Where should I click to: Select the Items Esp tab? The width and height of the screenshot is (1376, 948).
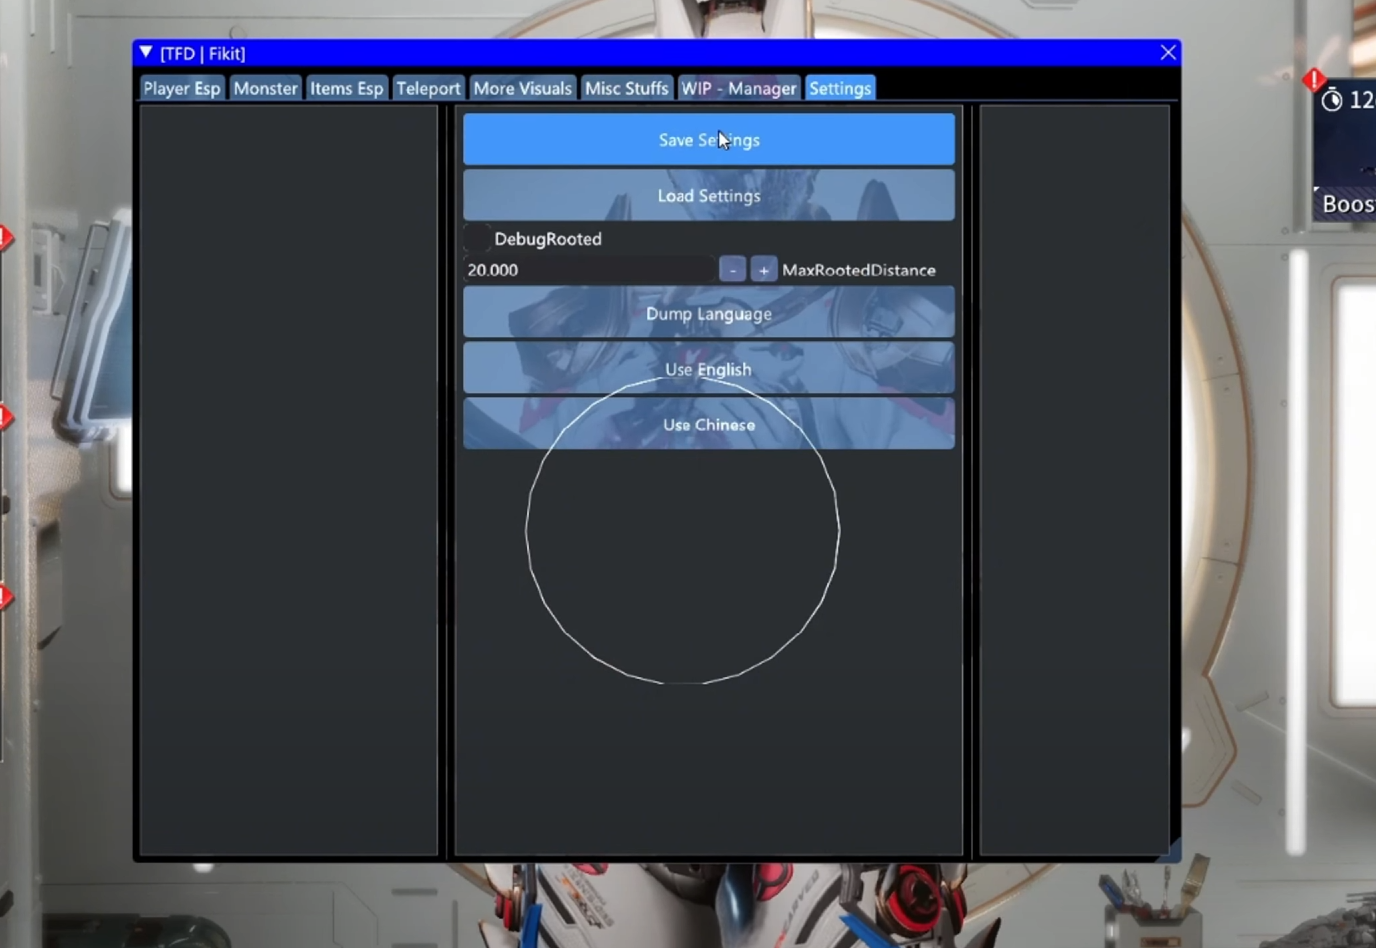pos(346,89)
